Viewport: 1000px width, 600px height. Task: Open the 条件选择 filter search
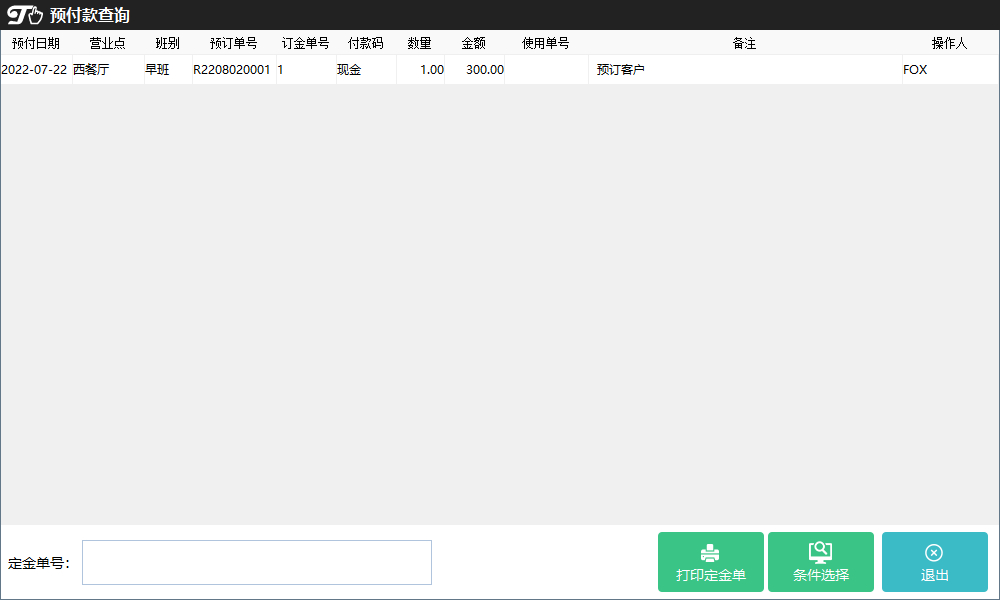tap(820, 562)
